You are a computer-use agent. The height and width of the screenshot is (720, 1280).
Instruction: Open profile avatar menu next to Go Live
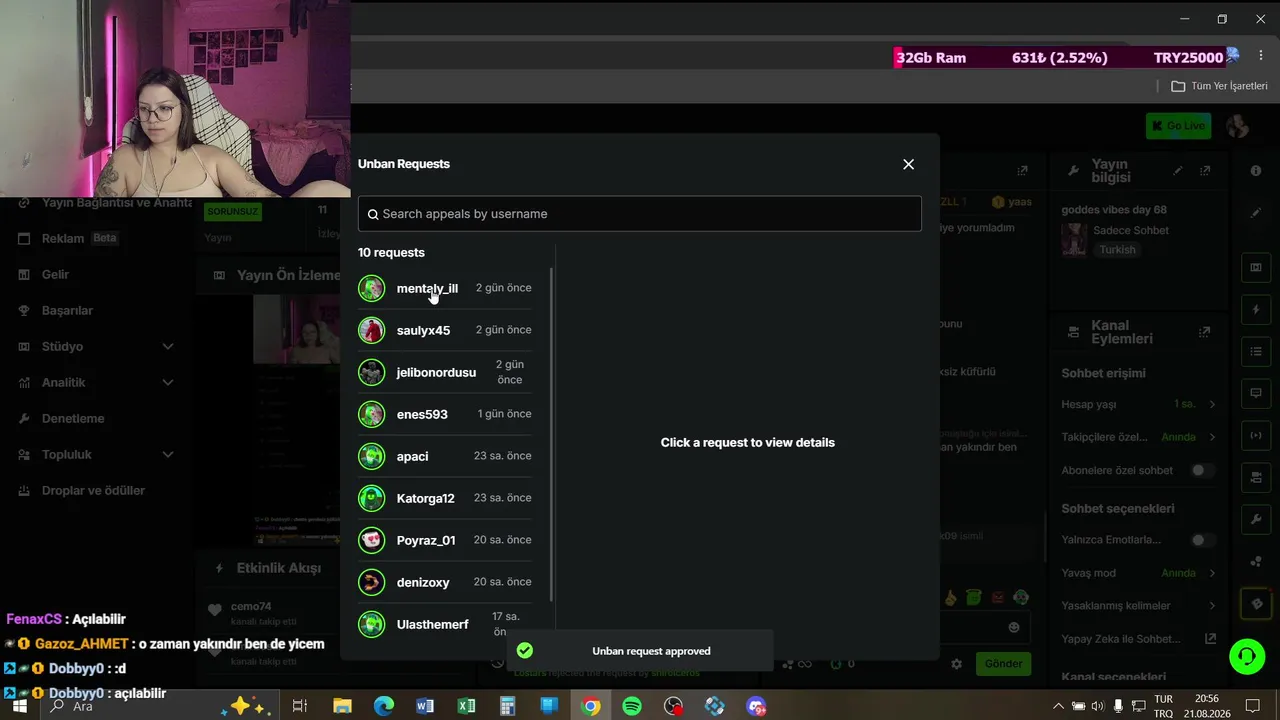click(x=1238, y=126)
